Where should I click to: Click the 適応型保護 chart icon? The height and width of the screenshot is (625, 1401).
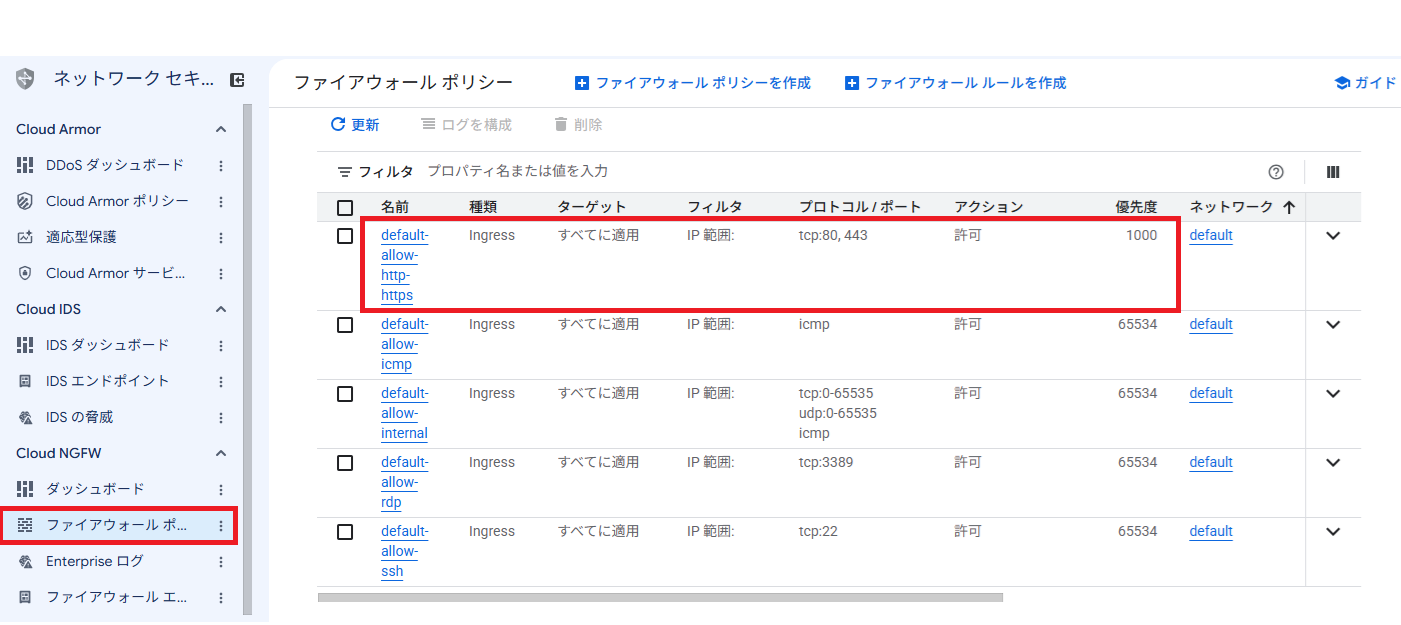pos(25,237)
